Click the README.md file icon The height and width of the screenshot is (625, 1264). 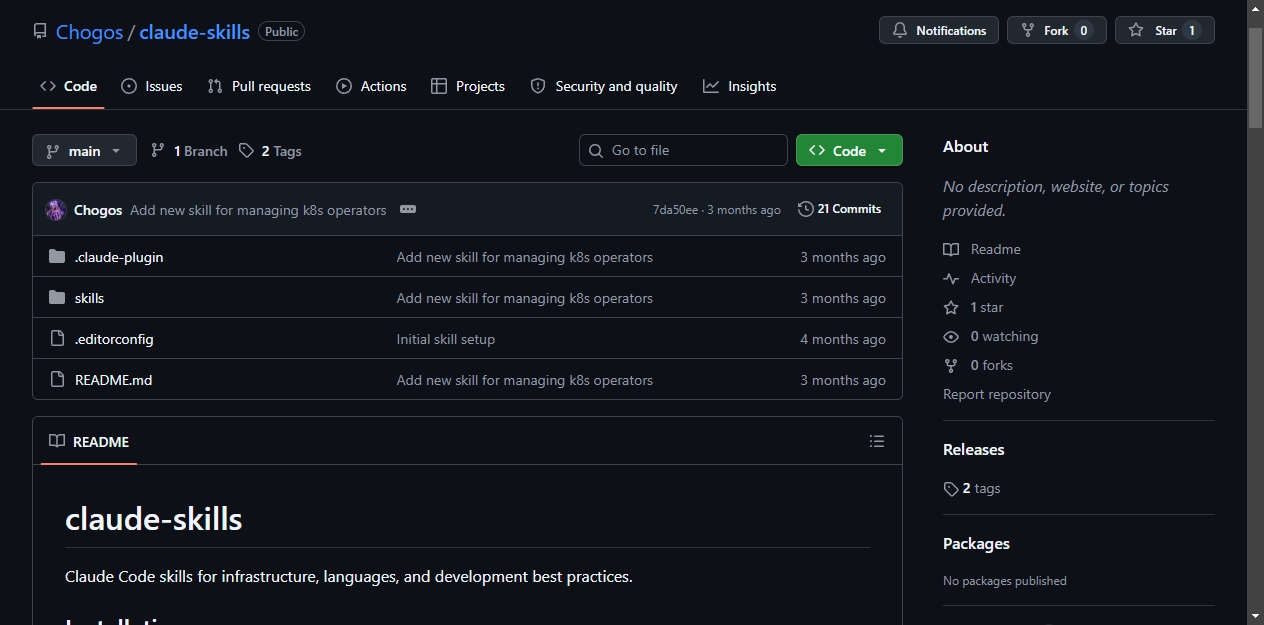pyautogui.click(x=57, y=380)
